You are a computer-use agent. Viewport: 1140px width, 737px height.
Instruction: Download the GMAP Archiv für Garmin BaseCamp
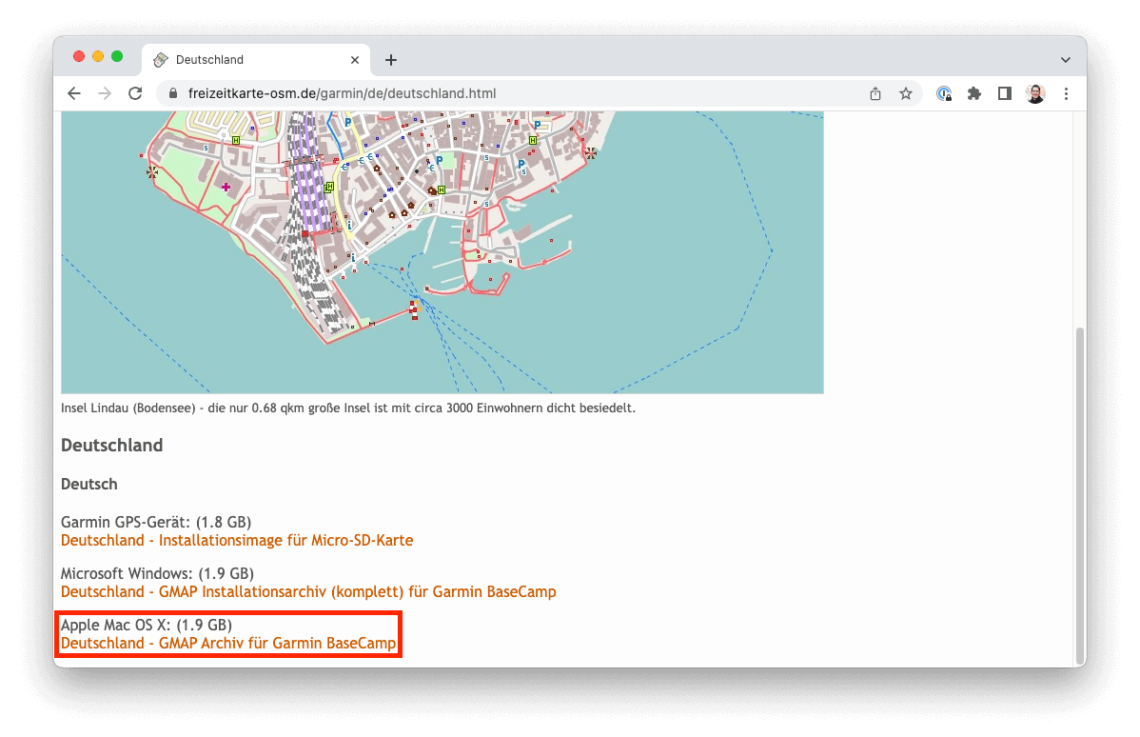227,643
